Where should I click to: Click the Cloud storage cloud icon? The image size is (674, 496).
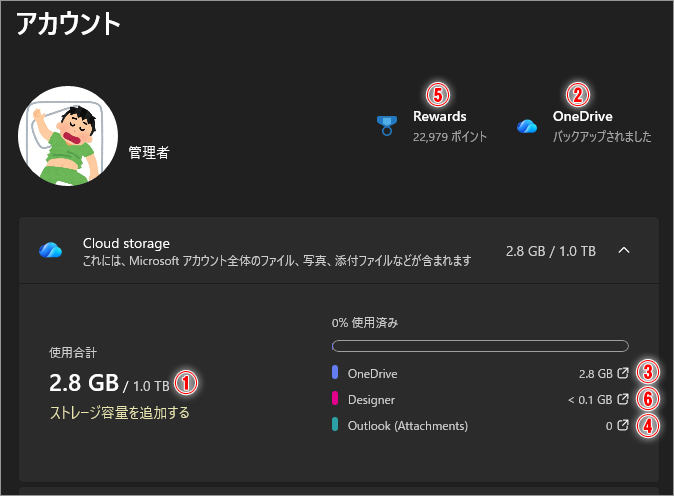coord(50,250)
